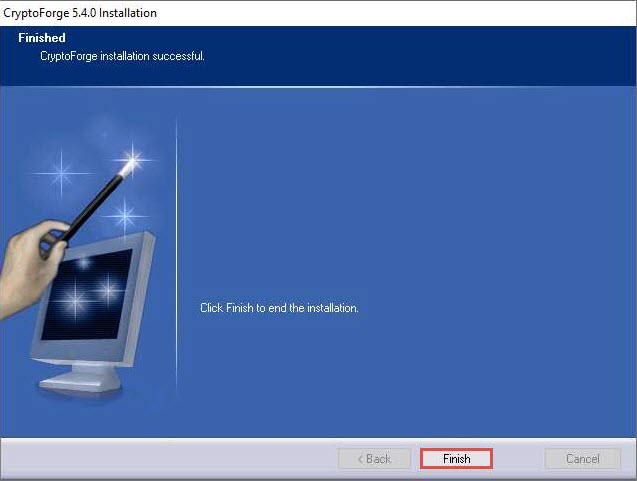Image resolution: width=637 pixels, height=481 pixels.
Task: Click the dark monitor screen with stars
Action: point(88,295)
